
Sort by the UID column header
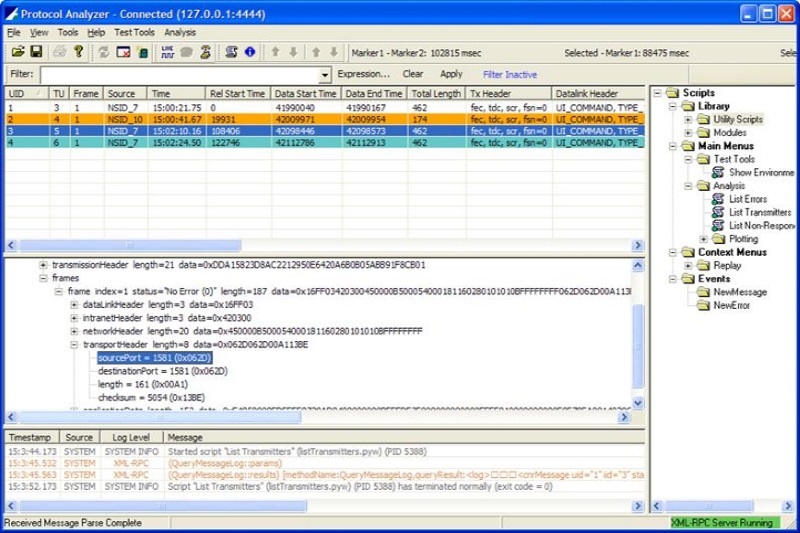(27, 93)
